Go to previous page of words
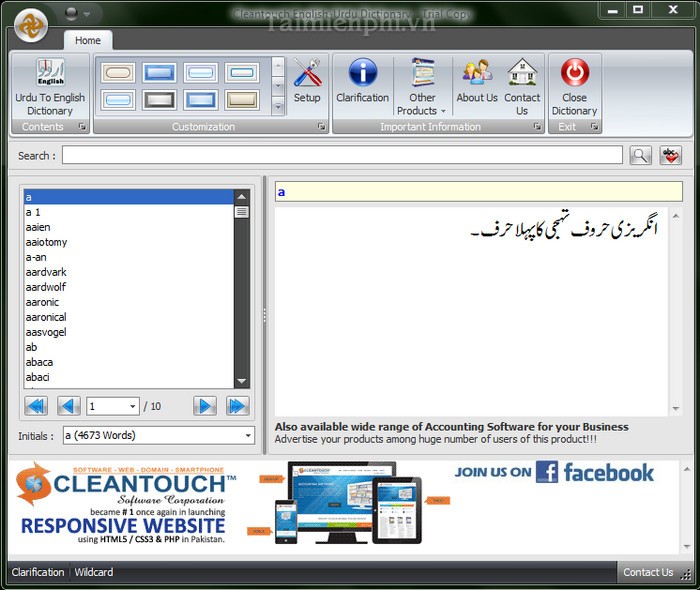 click(69, 406)
